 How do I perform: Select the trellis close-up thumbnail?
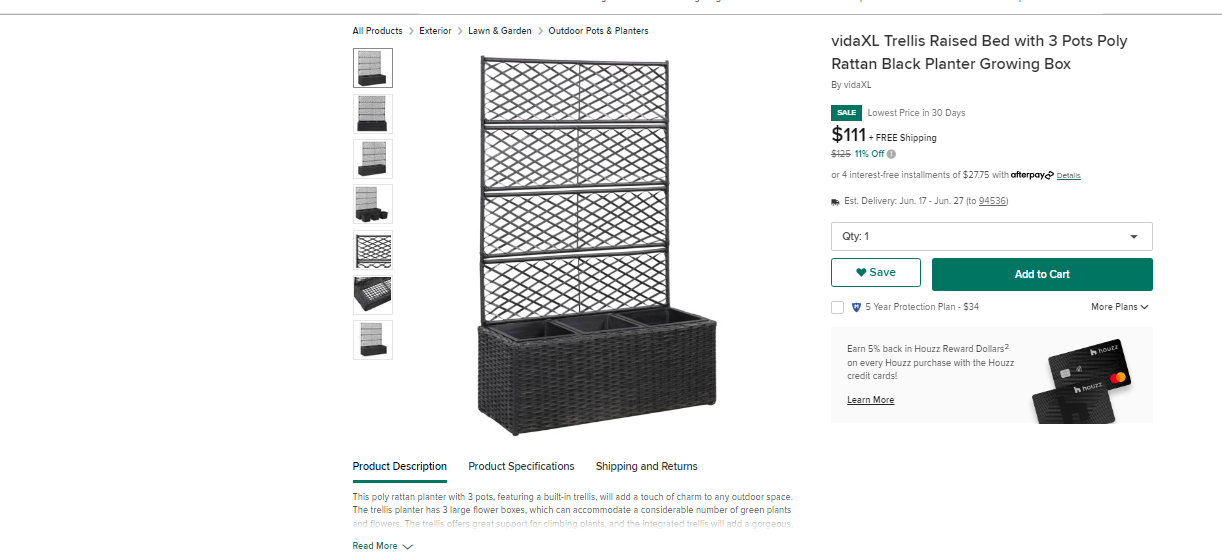tap(373, 250)
